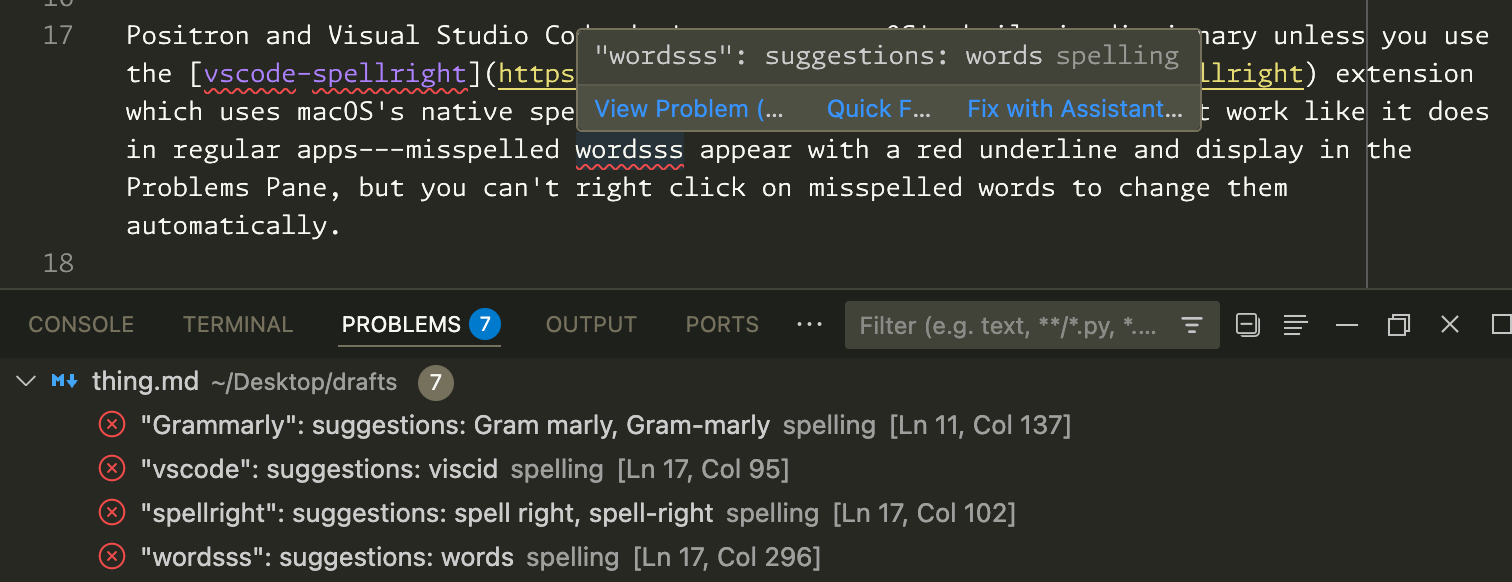Collapse the thing.md problems group

coord(27,382)
